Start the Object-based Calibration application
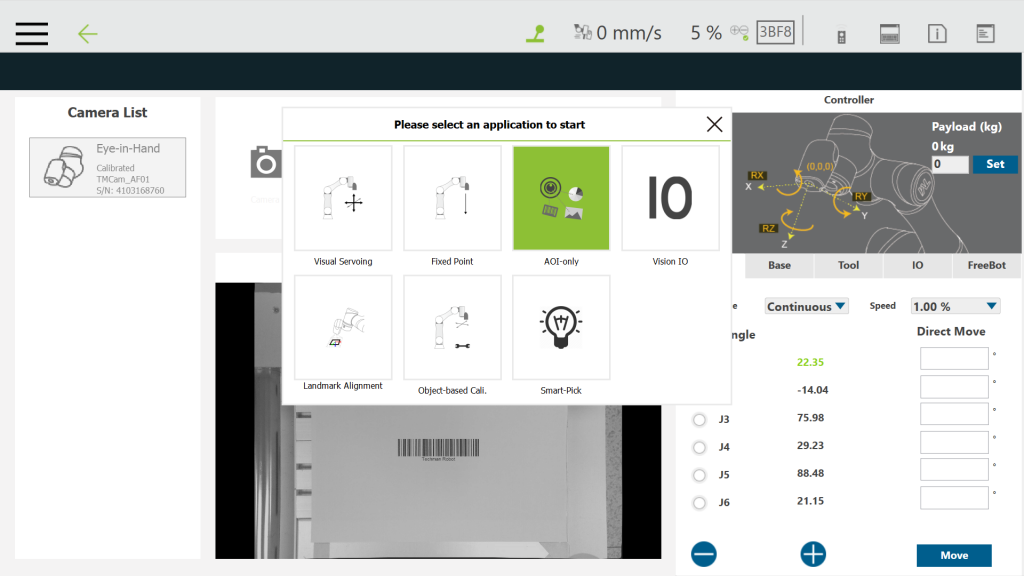1024x576 pixels. 452,327
